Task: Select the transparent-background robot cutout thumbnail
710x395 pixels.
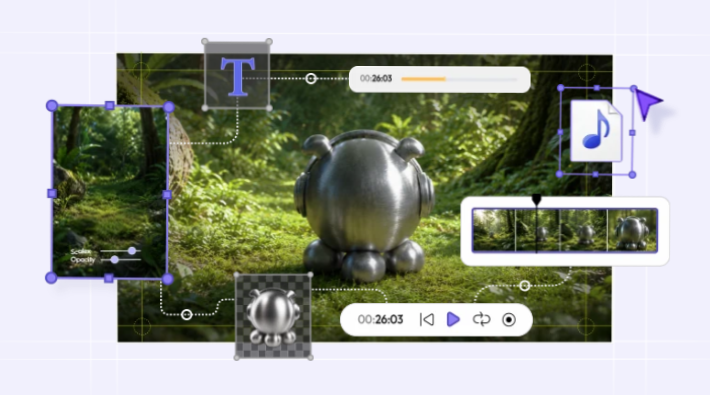Action: point(273,316)
